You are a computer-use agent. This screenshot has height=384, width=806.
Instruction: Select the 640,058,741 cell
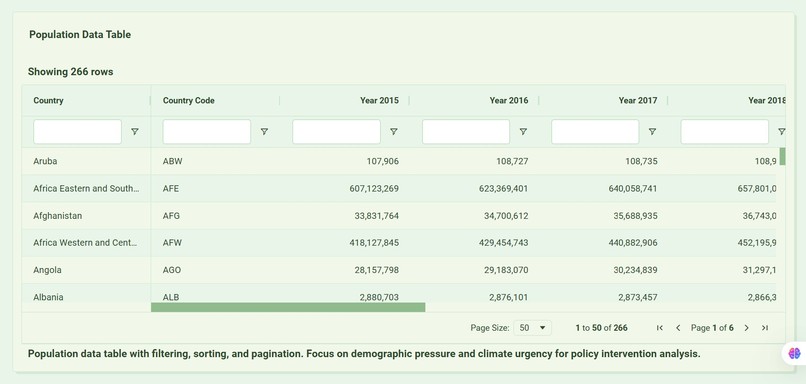pos(603,189)
